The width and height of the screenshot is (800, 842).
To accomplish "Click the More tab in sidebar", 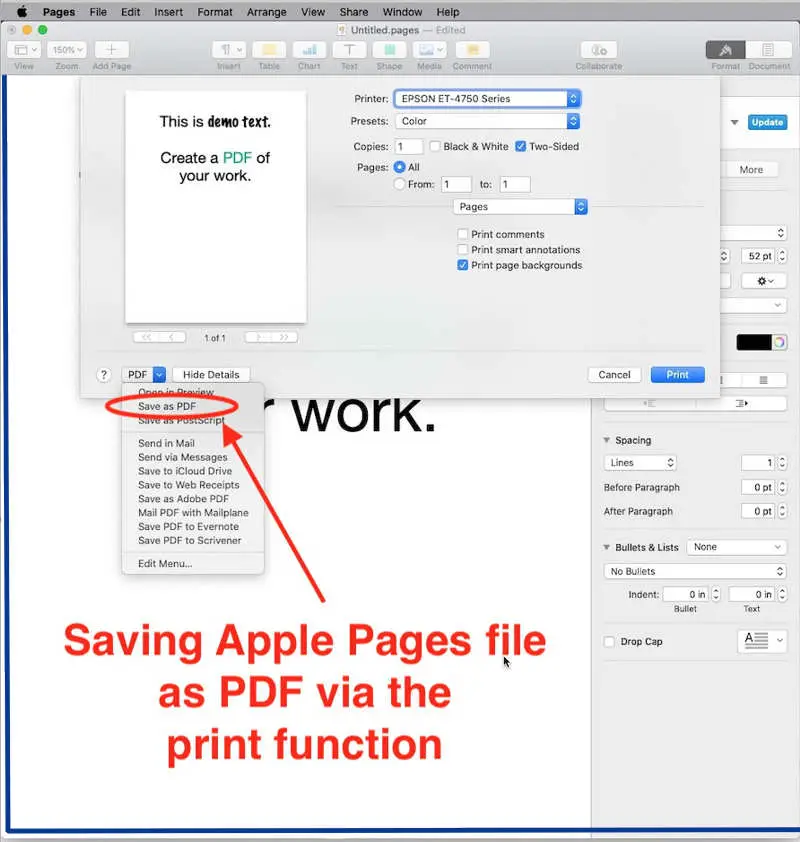I will [x=751, y=170].
